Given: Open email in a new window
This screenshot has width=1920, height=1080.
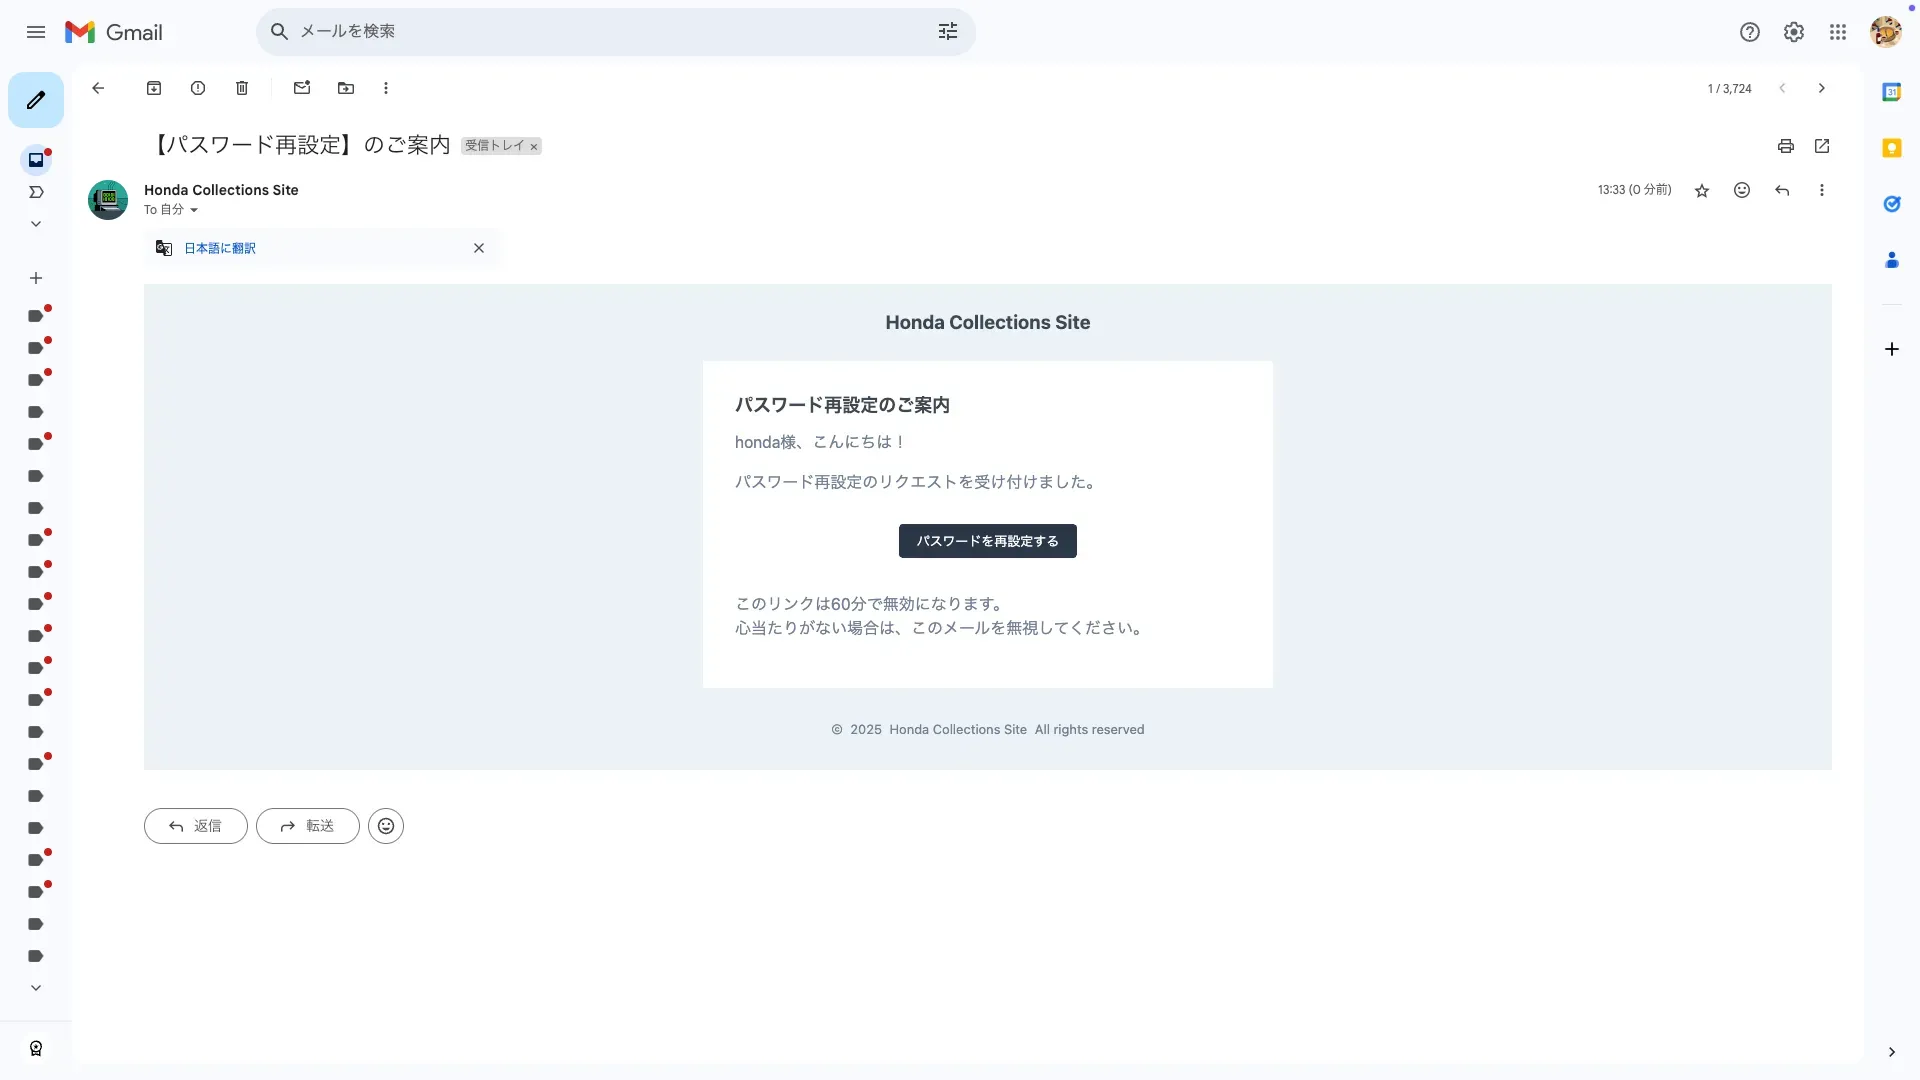Looking at the screenshot, I should coord(1822,146).
